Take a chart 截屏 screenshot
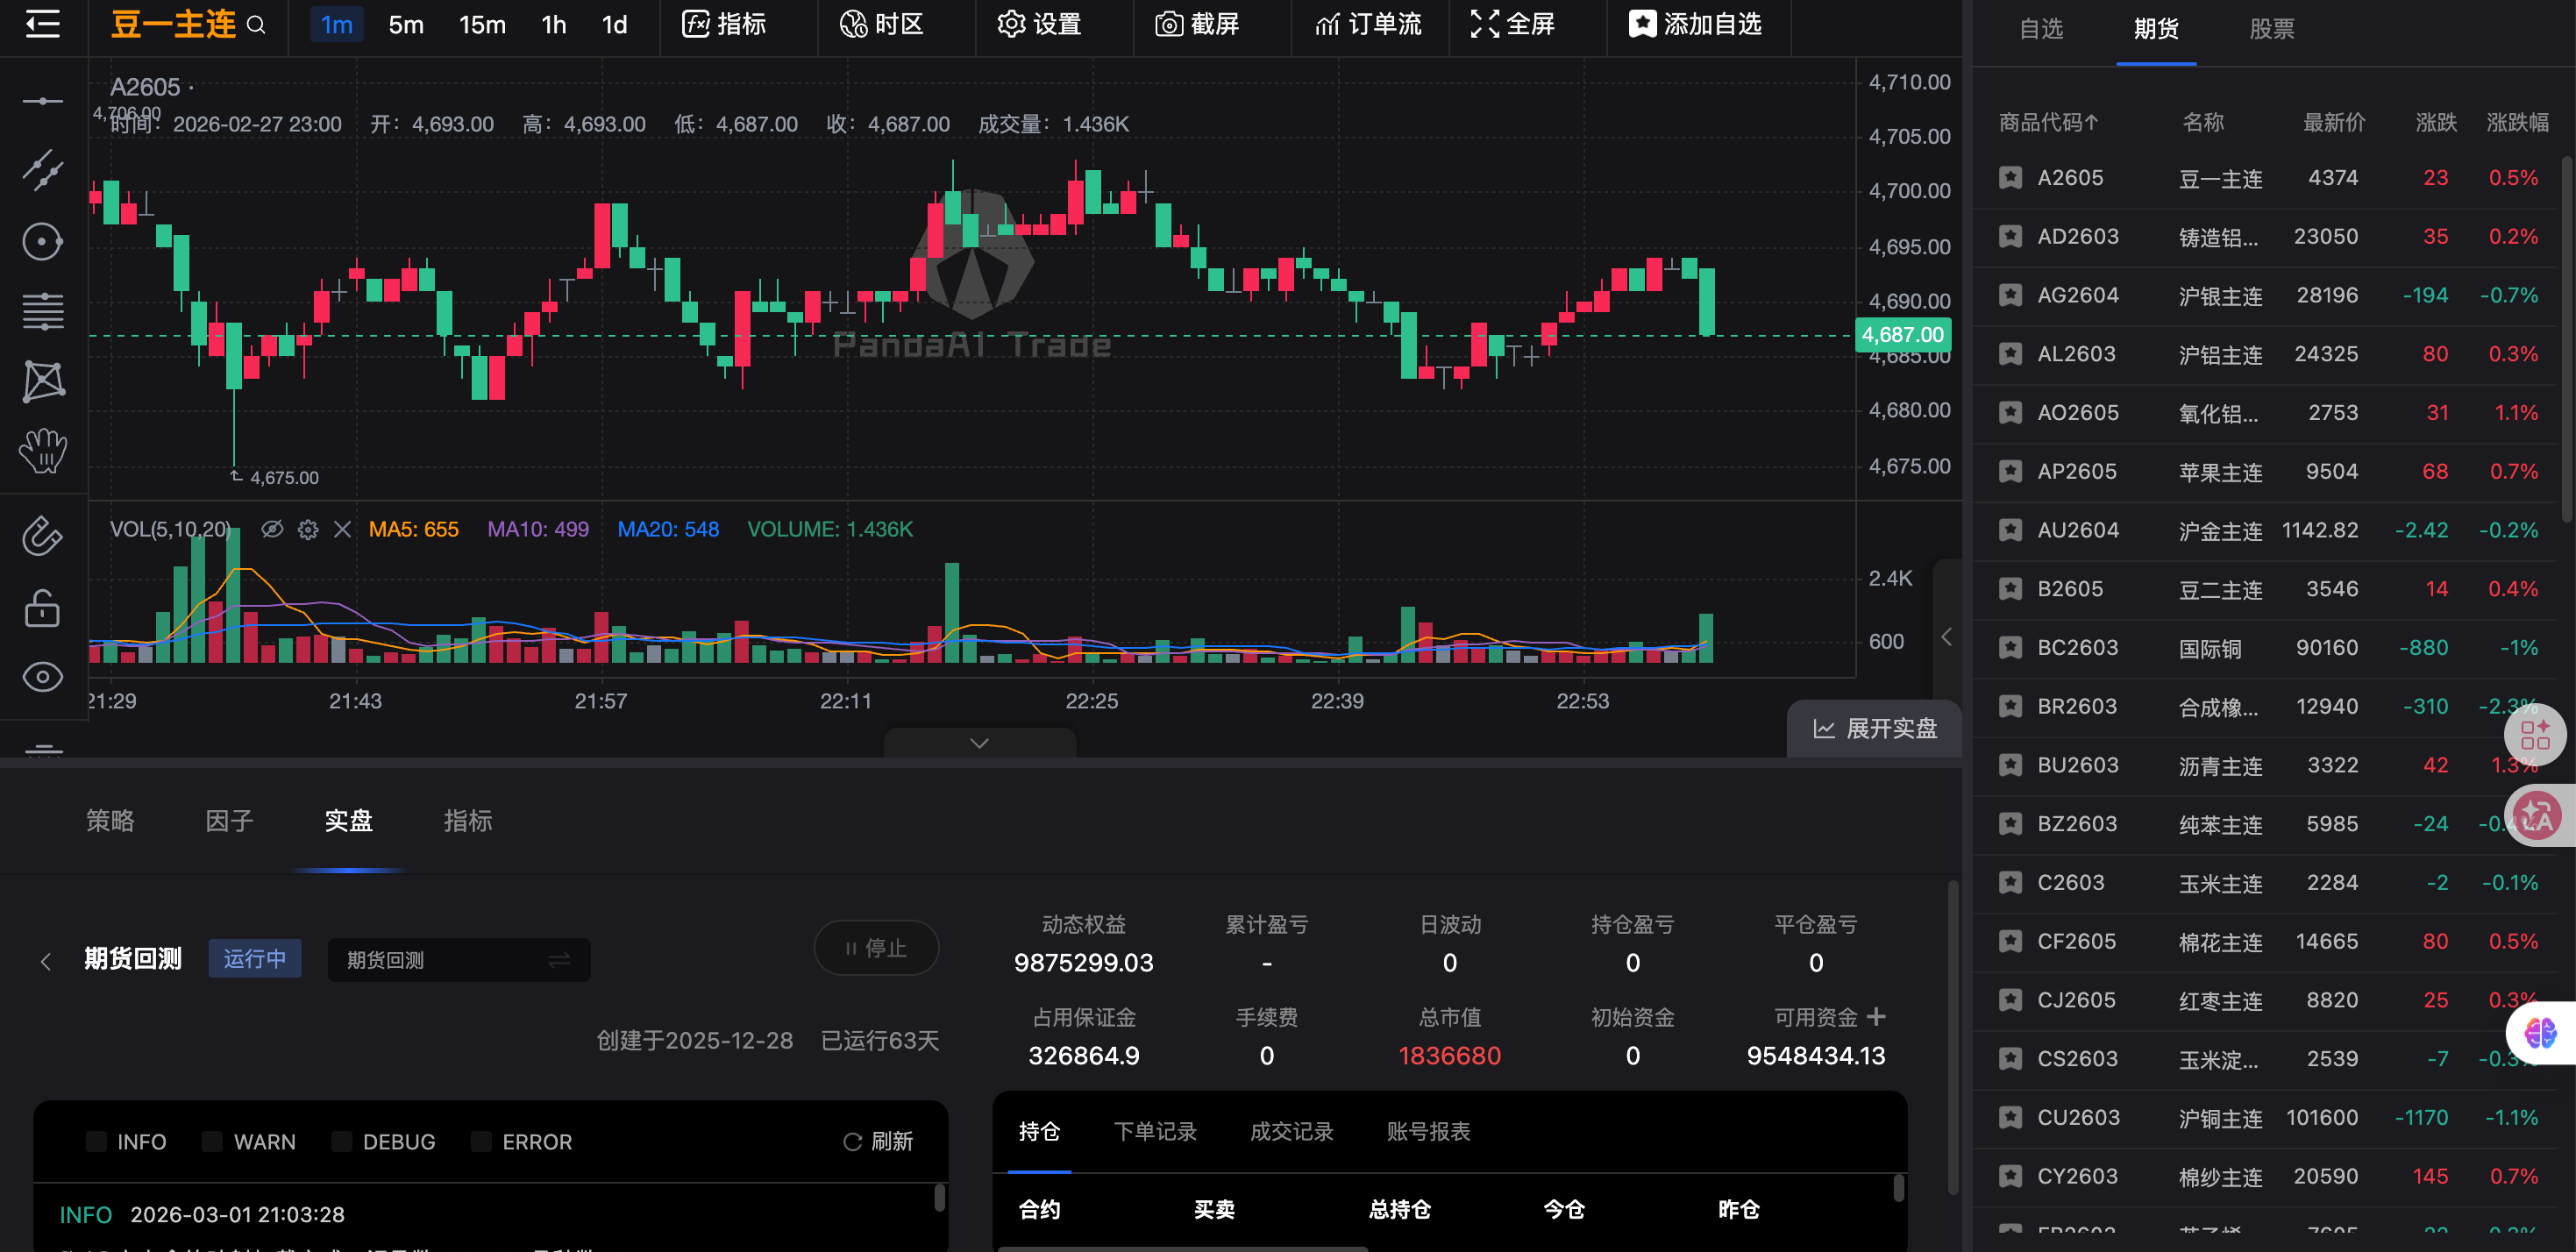Screen dimensions: 2576x1252 (x=1198, y=24)
